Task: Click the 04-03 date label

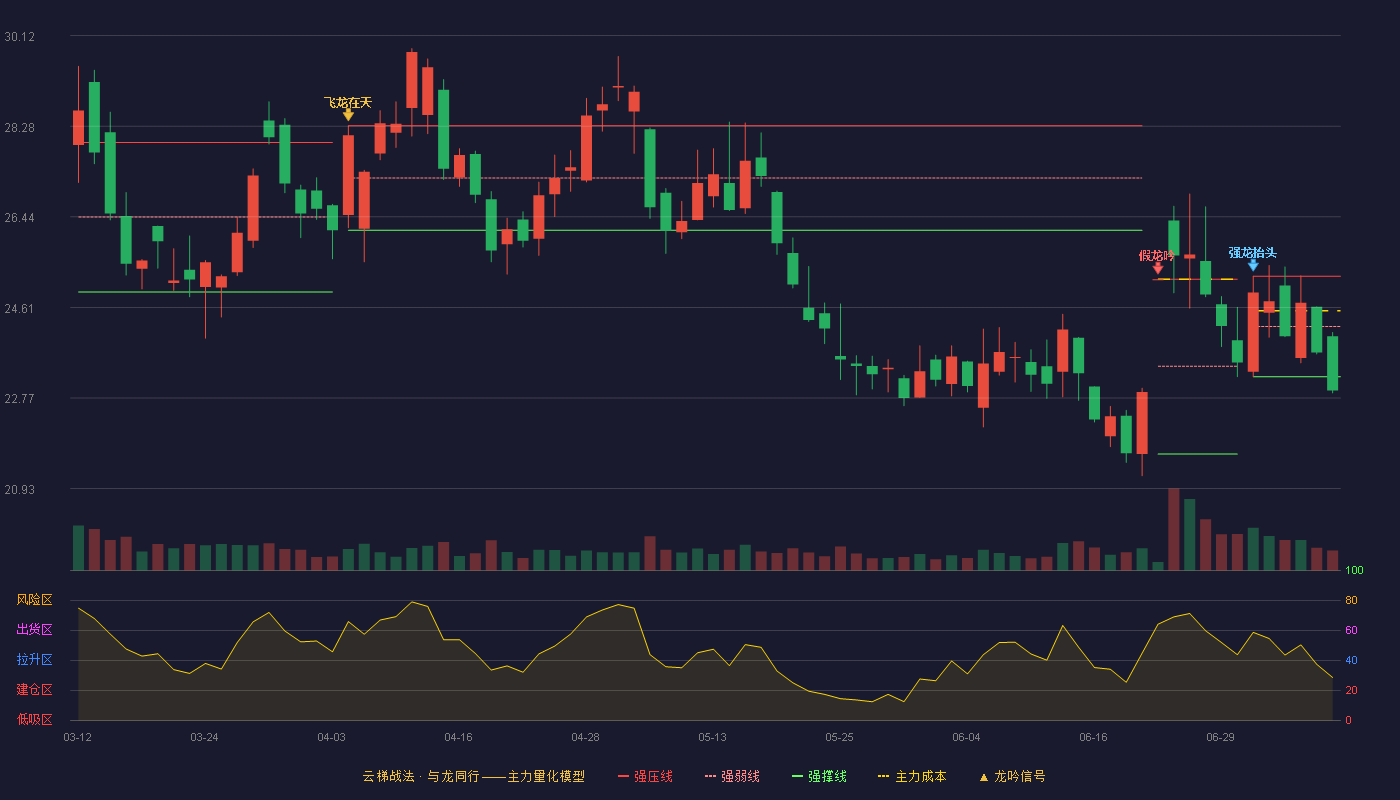Action: [331, 737]
